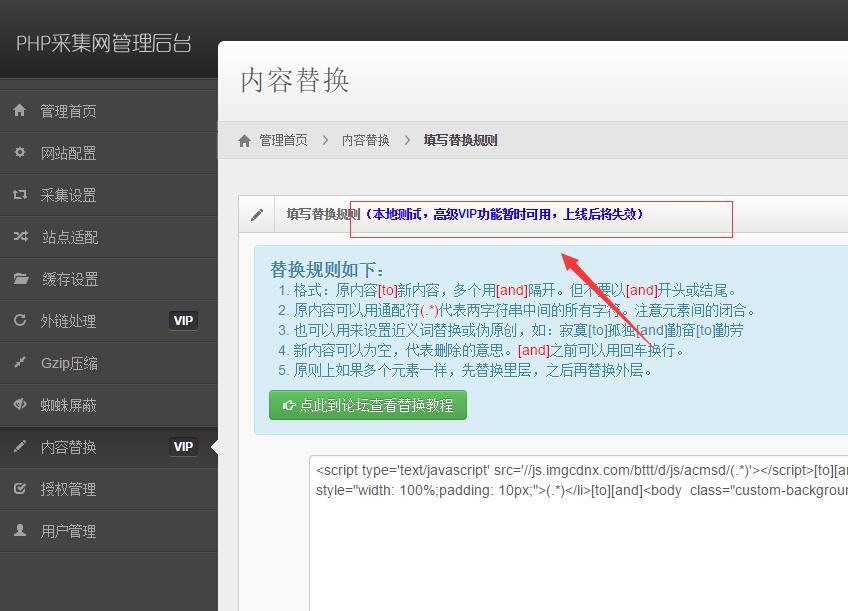This screenshot has height=611, width=848.
Task: Click the home icon beside 管理首页 in sidebar
Action: click(x=19, y=110)
